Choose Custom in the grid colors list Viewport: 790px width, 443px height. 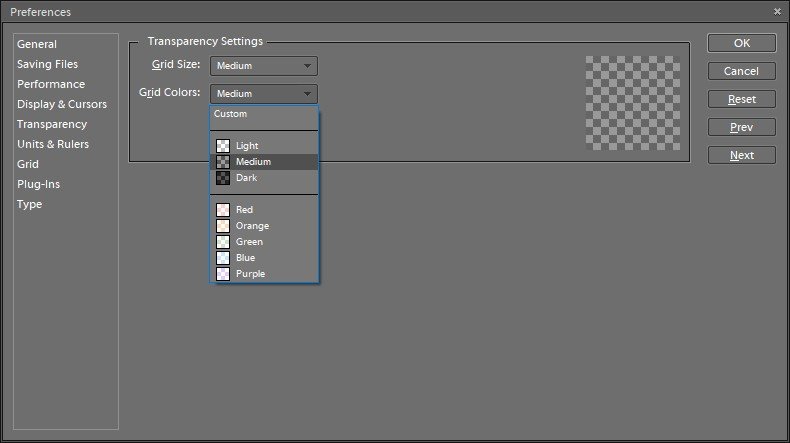point(230,114)
